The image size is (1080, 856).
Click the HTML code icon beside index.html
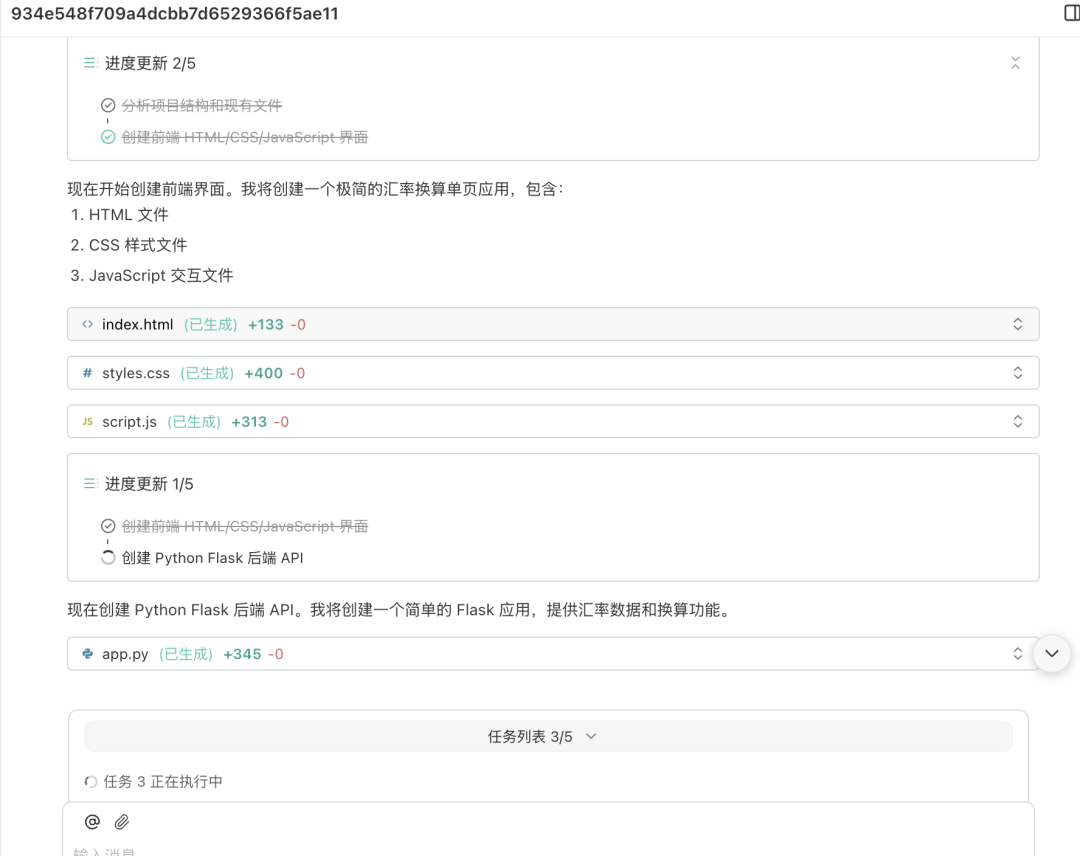tap(88, 324)
